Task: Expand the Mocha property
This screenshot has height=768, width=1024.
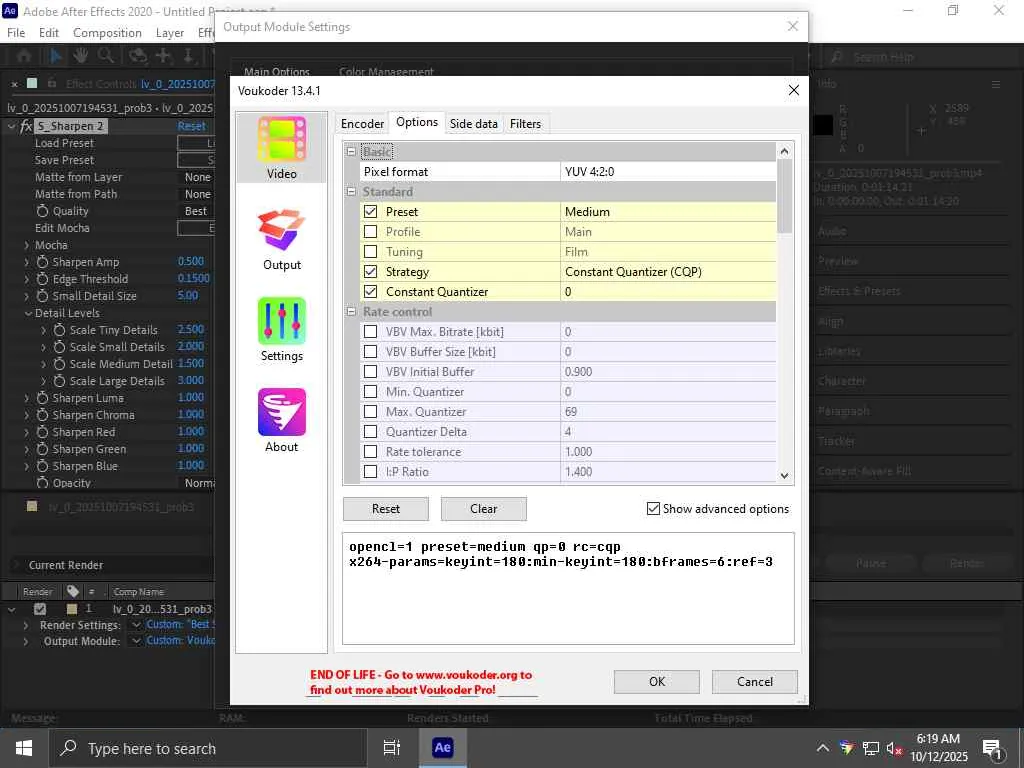Action: (26, 246)
